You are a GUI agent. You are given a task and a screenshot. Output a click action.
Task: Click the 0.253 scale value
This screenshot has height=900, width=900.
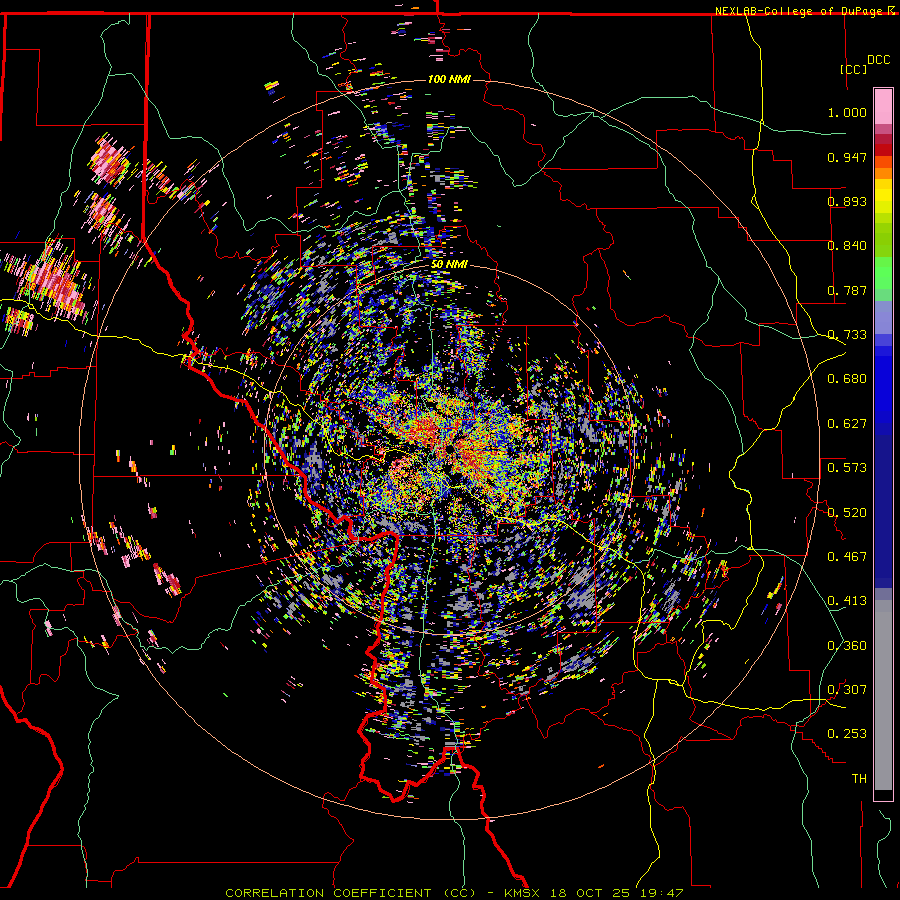(847, 734)
